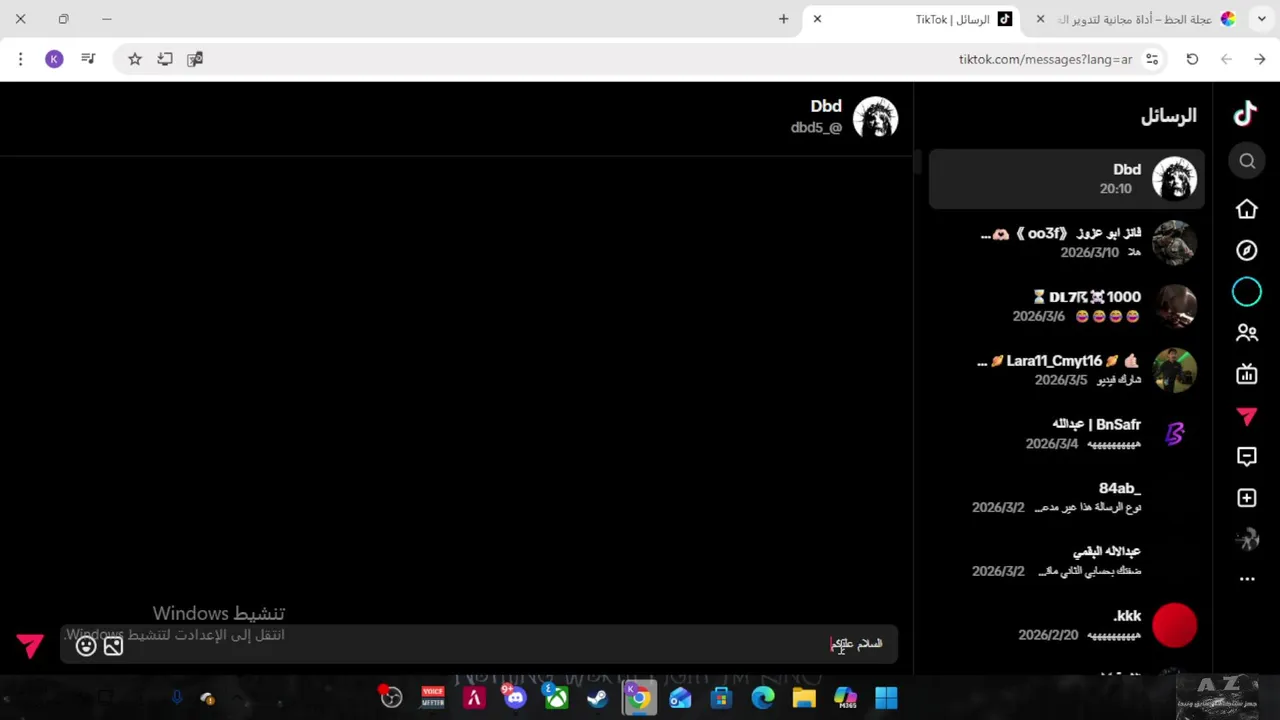Viewport: 1280px width, 720px height.
Task: Open the TikTok logo home link
Action: 1245,114
